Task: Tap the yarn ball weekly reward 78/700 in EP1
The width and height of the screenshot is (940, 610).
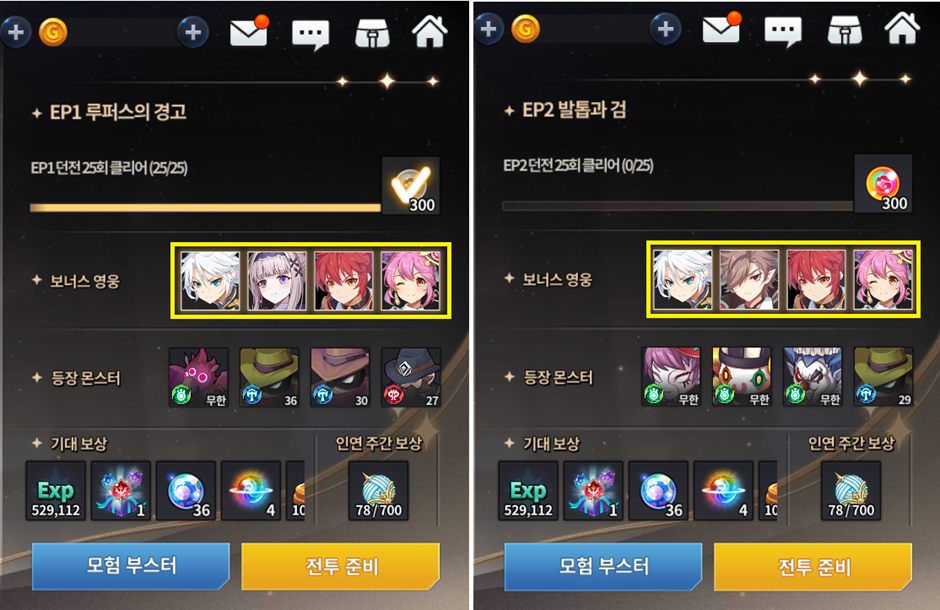Action: tap(378, 491)
